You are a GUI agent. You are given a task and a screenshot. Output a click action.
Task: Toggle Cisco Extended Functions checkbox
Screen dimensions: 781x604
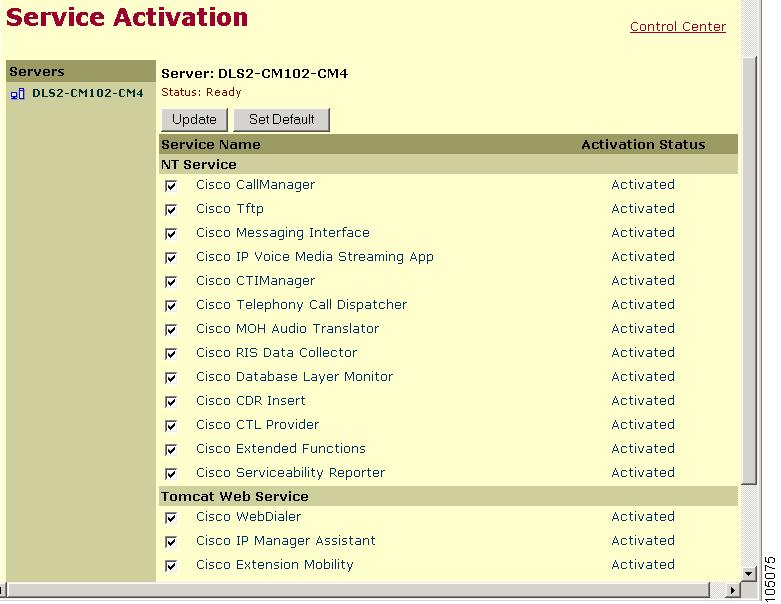point(171,449)
